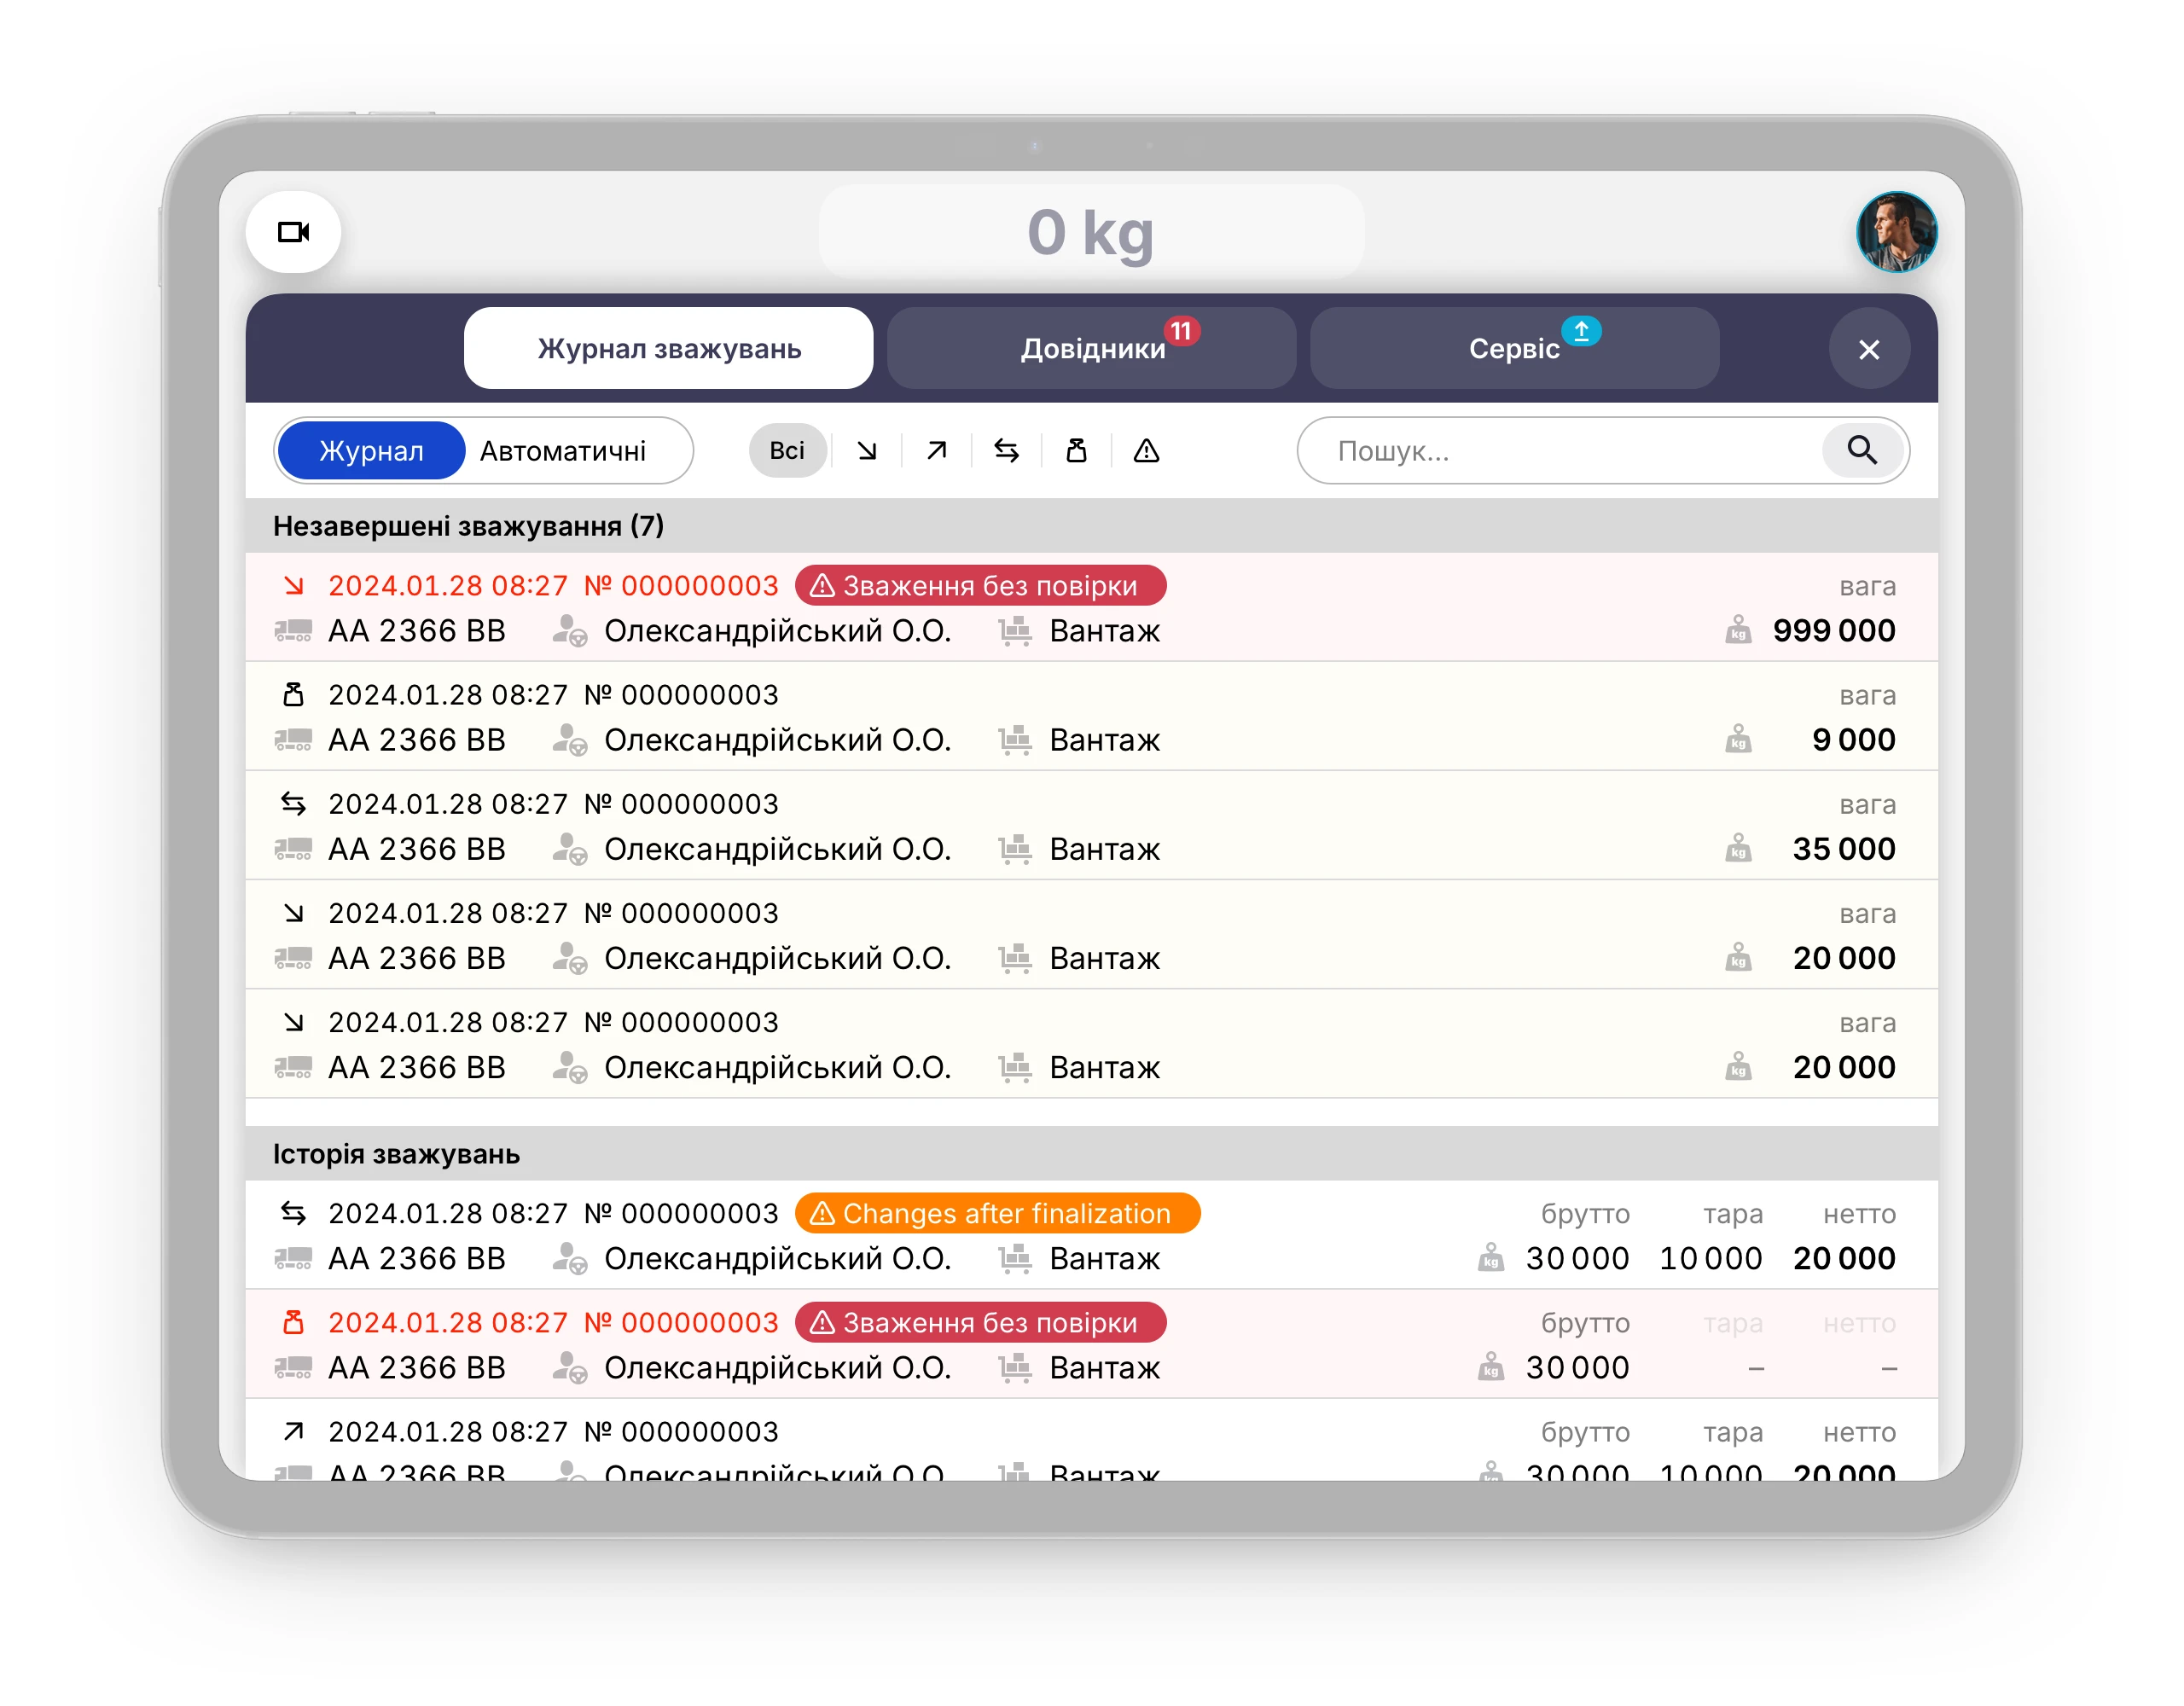
Task: Filter by warning triangle icon
Action: (1146, 451)
